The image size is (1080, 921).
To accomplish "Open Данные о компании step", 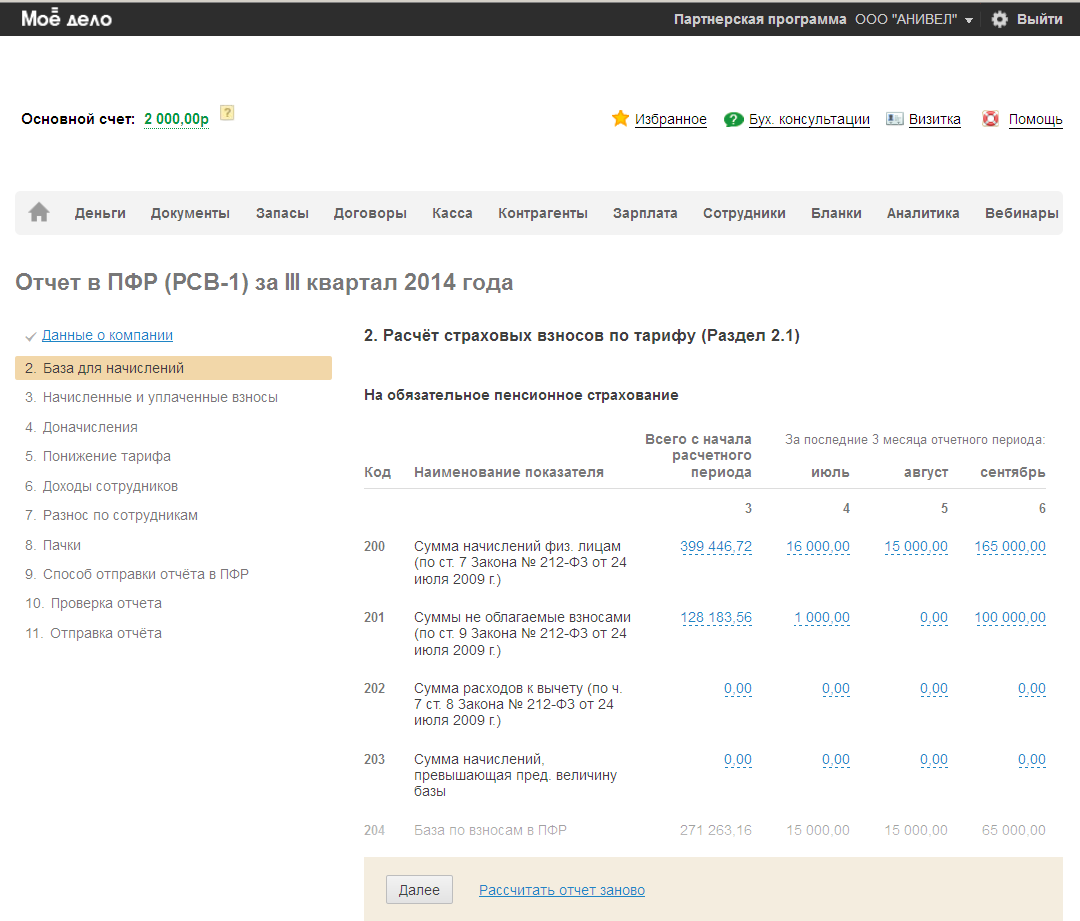I will coord(107,336).
